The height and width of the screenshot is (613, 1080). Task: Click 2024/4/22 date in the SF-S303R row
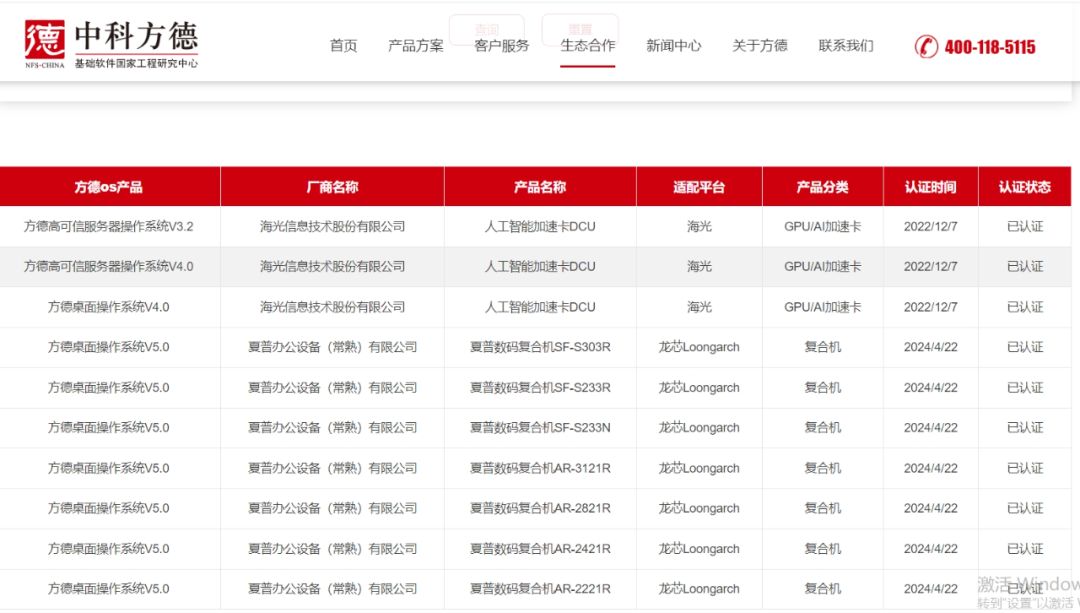[931, 346]
